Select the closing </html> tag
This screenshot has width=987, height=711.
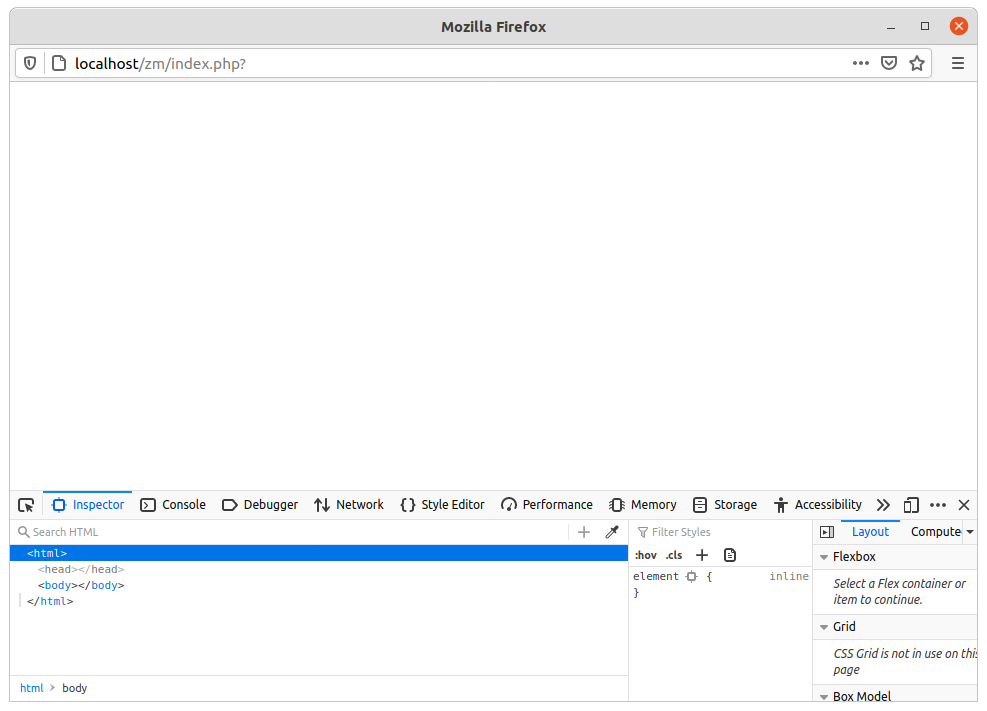click(50, 602)
